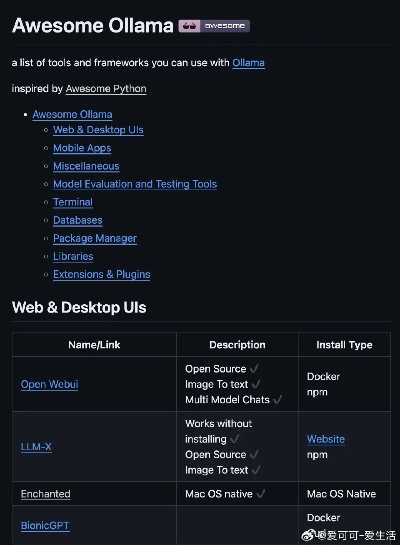400x545 pixels.
Task: Open Extensions & Plugins section link
Action: point(102,275)
